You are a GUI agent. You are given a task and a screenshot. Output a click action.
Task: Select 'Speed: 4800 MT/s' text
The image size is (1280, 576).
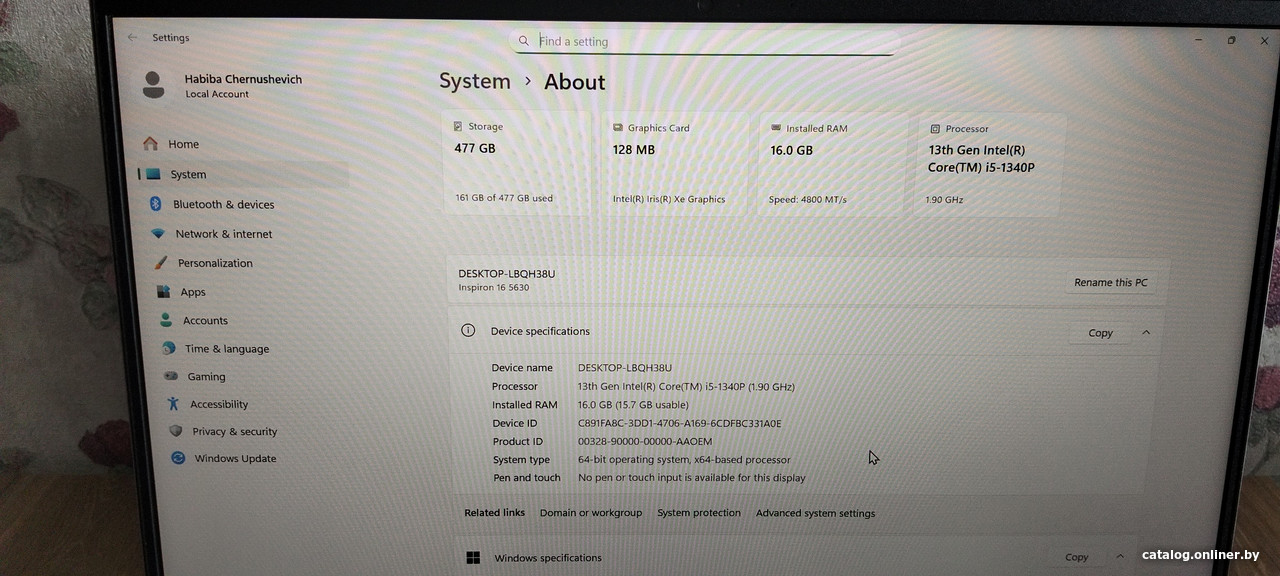pos(808,200)
